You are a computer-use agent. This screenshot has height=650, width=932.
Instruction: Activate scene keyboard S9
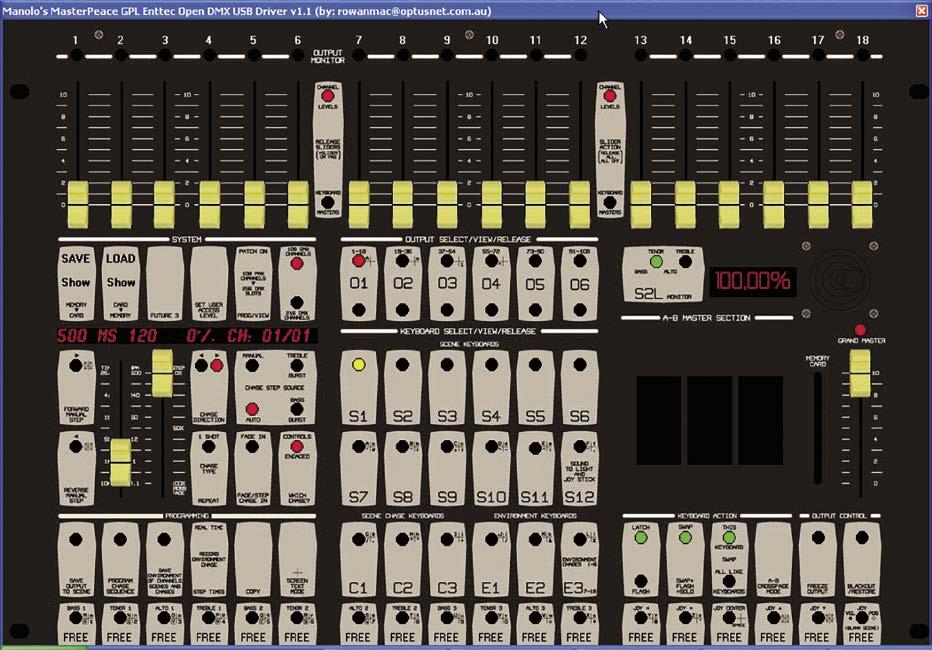click(x=447, y=469)
